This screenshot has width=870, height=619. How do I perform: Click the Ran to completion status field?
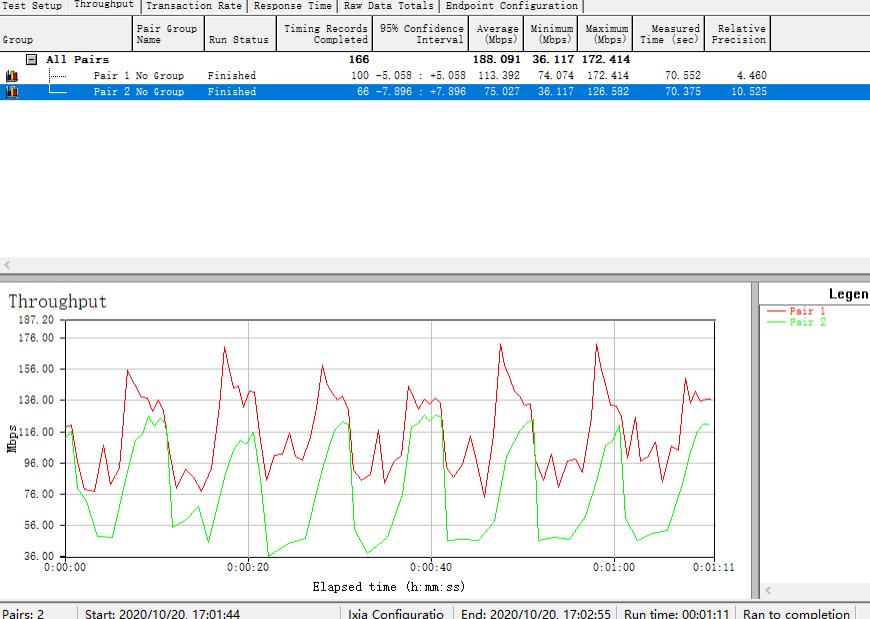796,613
